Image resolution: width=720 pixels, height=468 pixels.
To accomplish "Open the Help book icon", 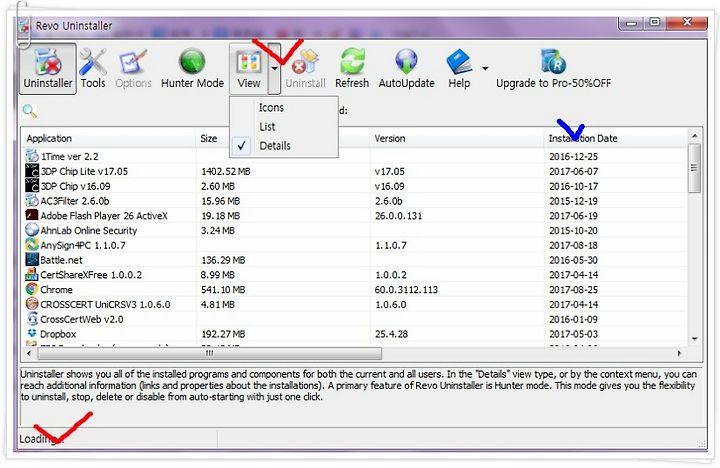I will 459,62.
